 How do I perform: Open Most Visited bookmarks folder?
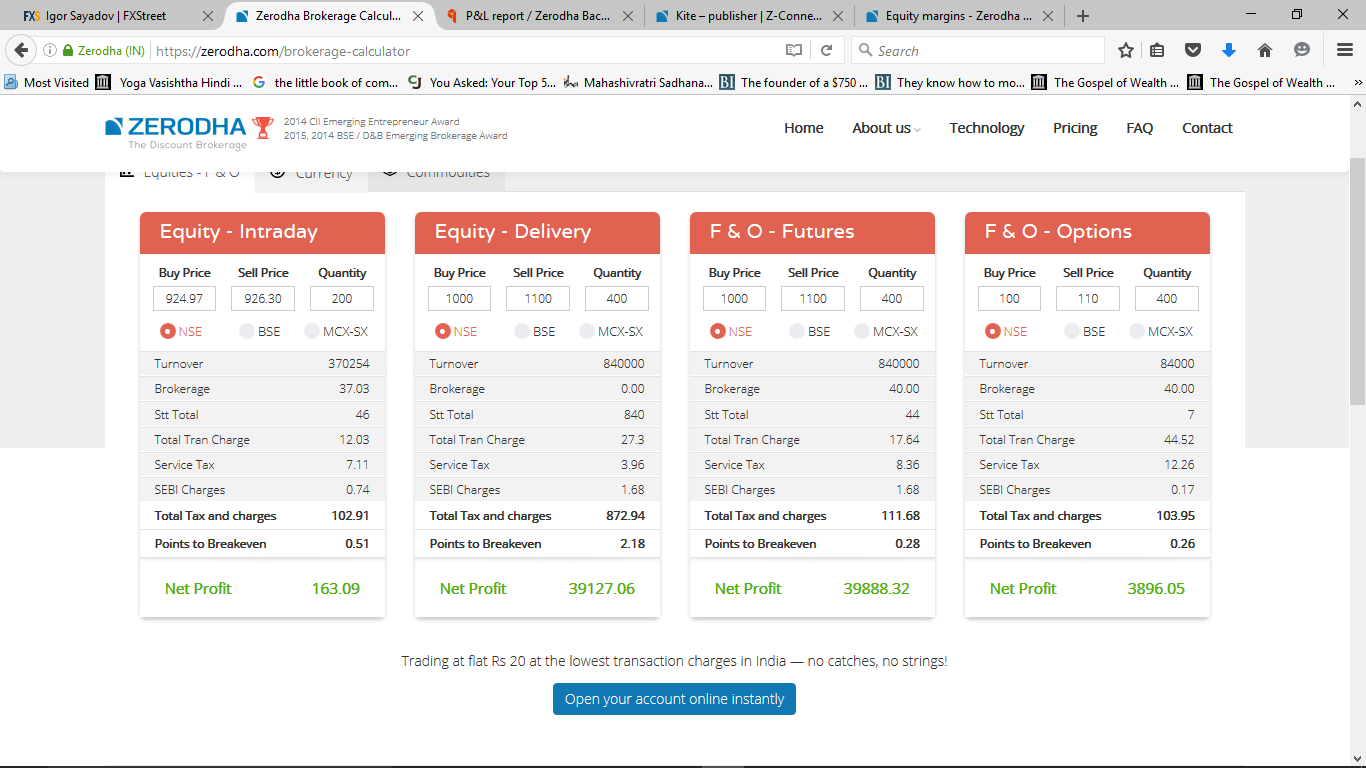[47, 83]
